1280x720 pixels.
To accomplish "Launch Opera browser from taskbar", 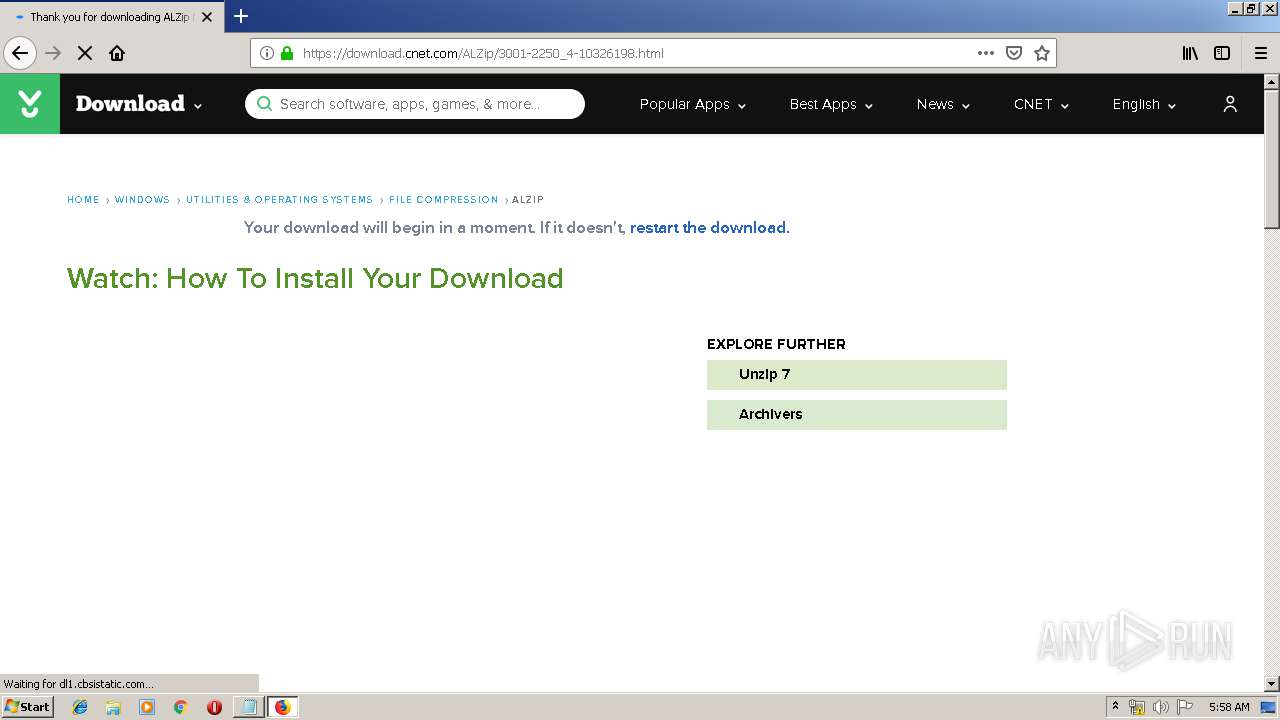I will pyautogui.click(x=214, y=707).
